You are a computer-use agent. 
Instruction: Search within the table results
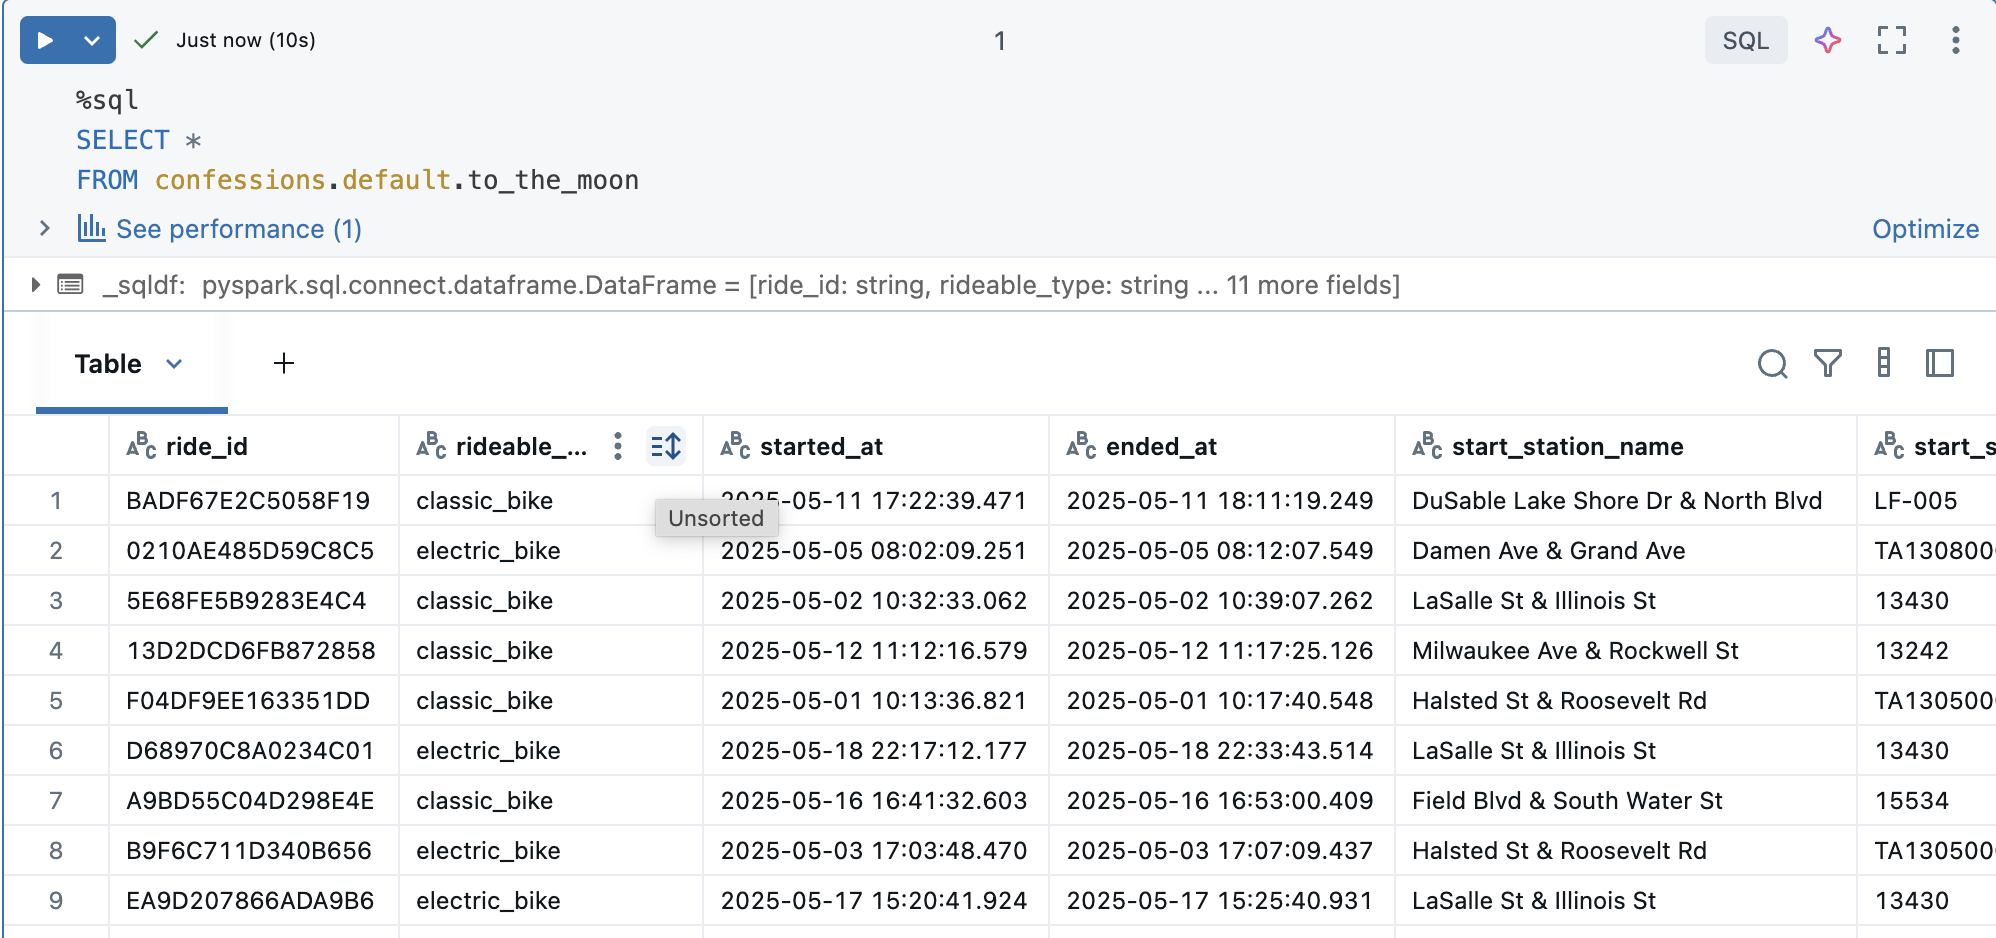pyautogui.click(x=1773, y=364)
